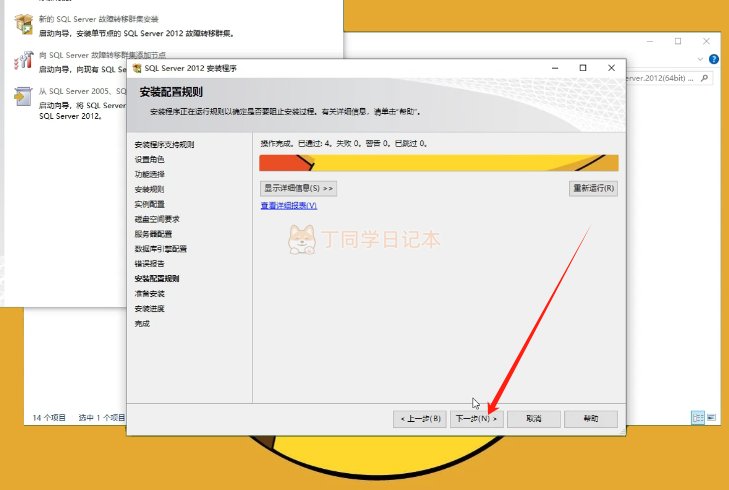The height and width of the screenshot is (490, 729).
Task: Click 选中 1 个项目 status text
Action: pyautogui.click(x=101, y=417)
